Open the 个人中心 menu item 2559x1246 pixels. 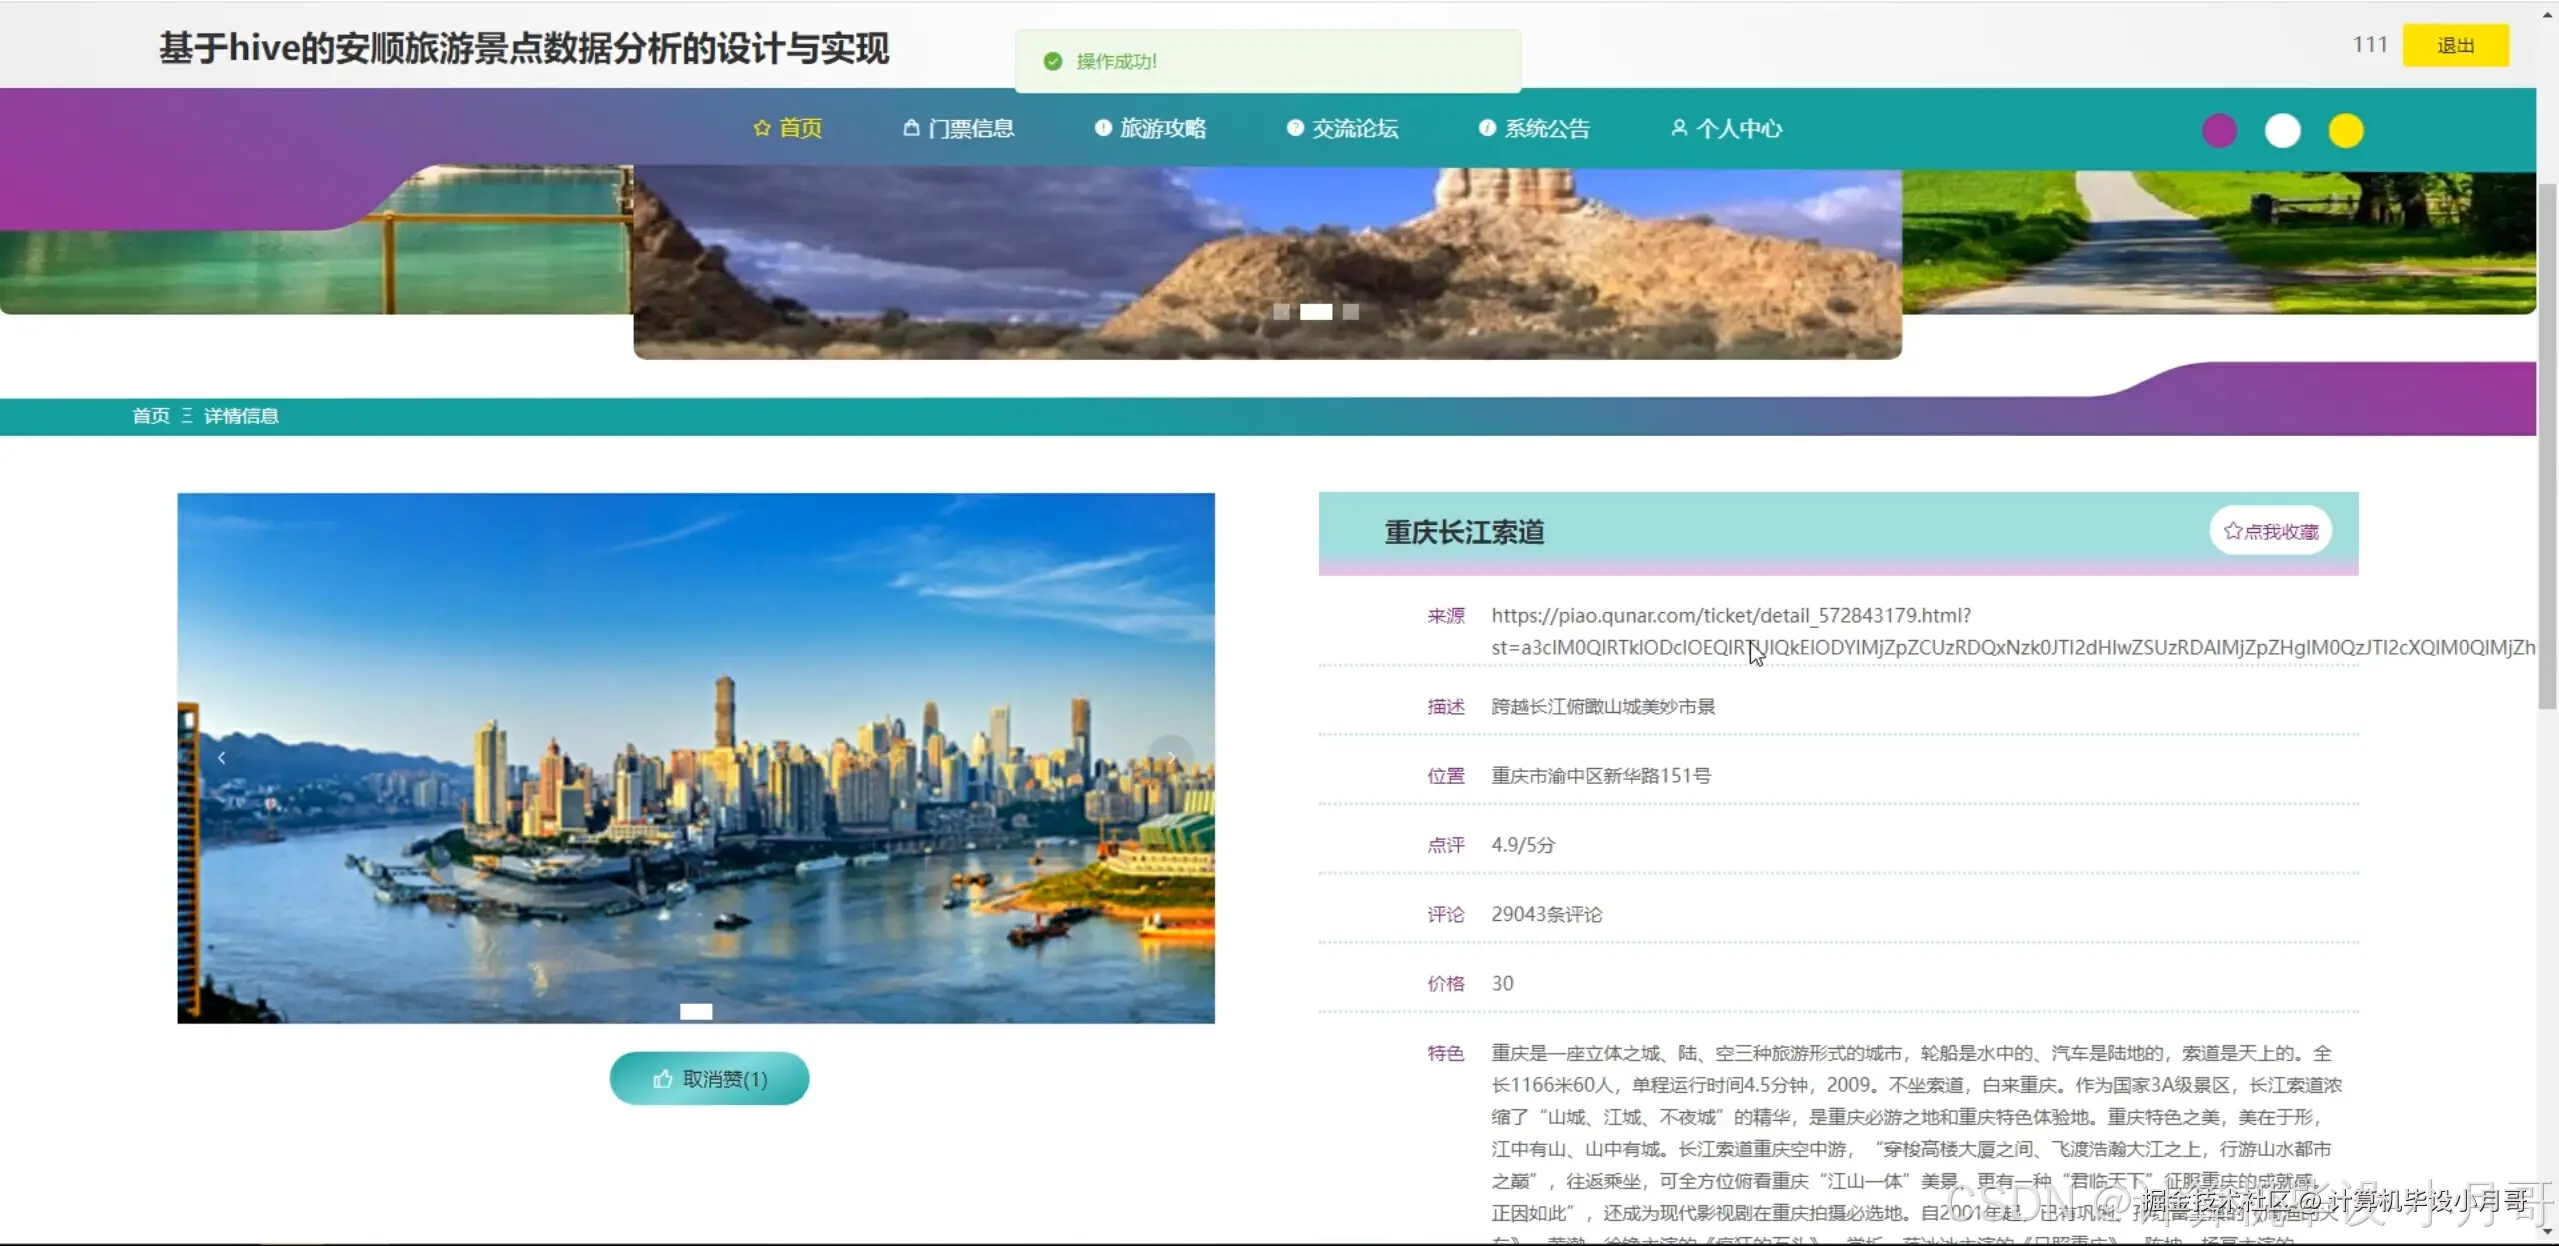tap(1740, 128)
